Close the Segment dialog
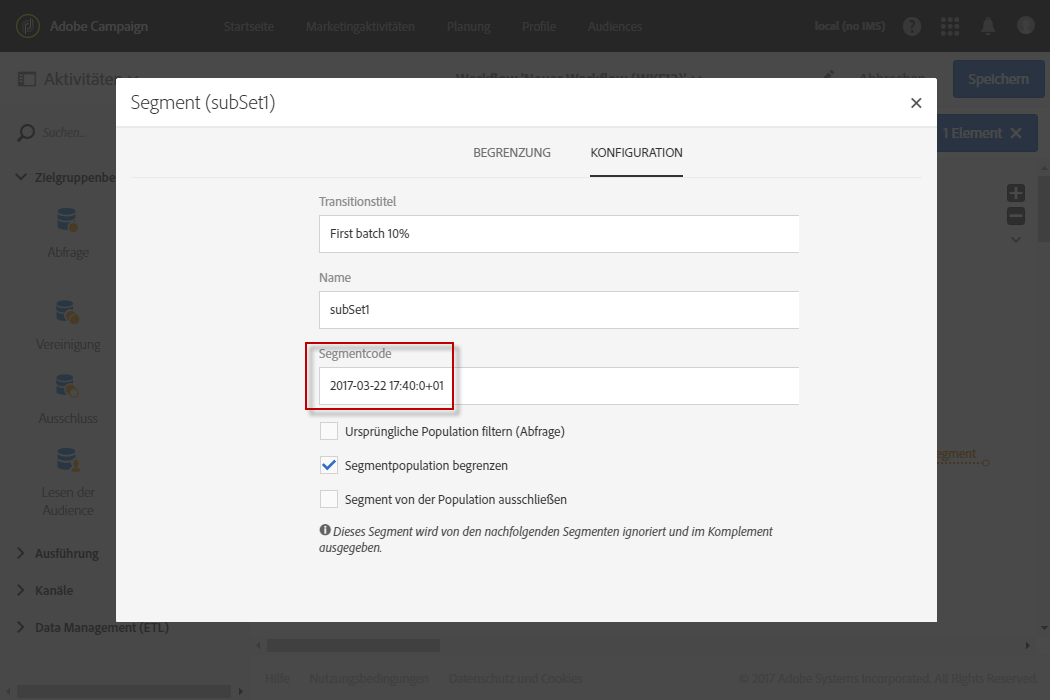The height and width of the screenshot is (700, 1050). [x=915, y=103]
